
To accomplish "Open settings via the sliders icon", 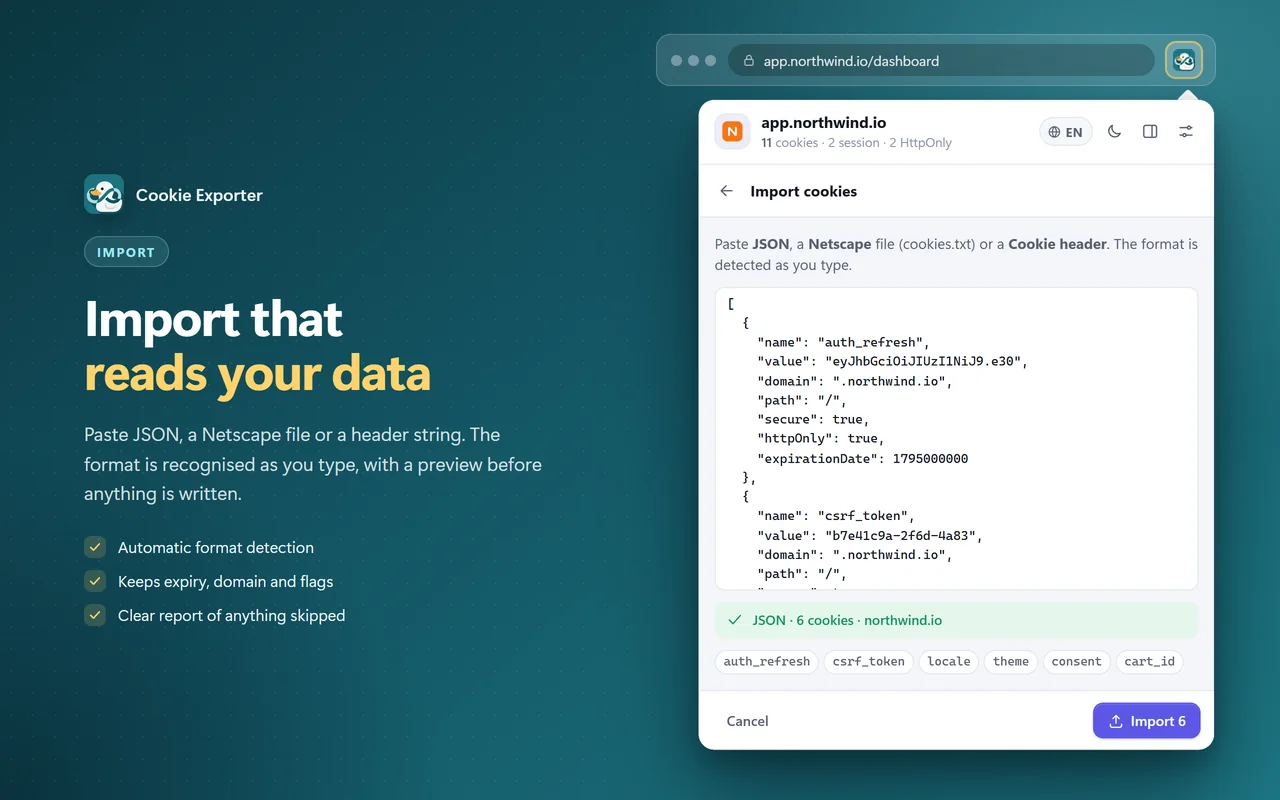I will (x=1186, y=131).
